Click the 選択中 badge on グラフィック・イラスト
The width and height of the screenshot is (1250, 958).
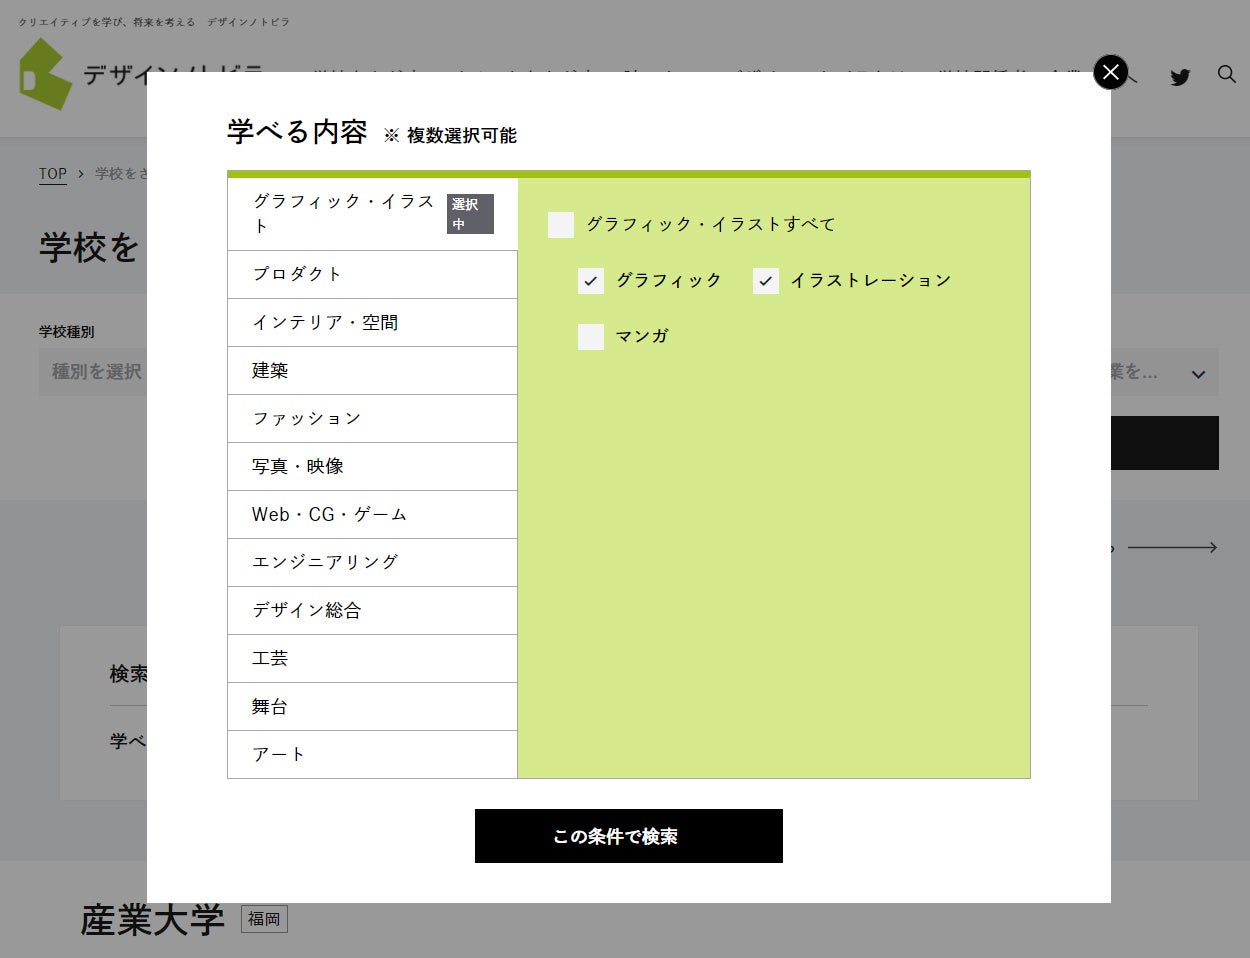tap(470, 213)
